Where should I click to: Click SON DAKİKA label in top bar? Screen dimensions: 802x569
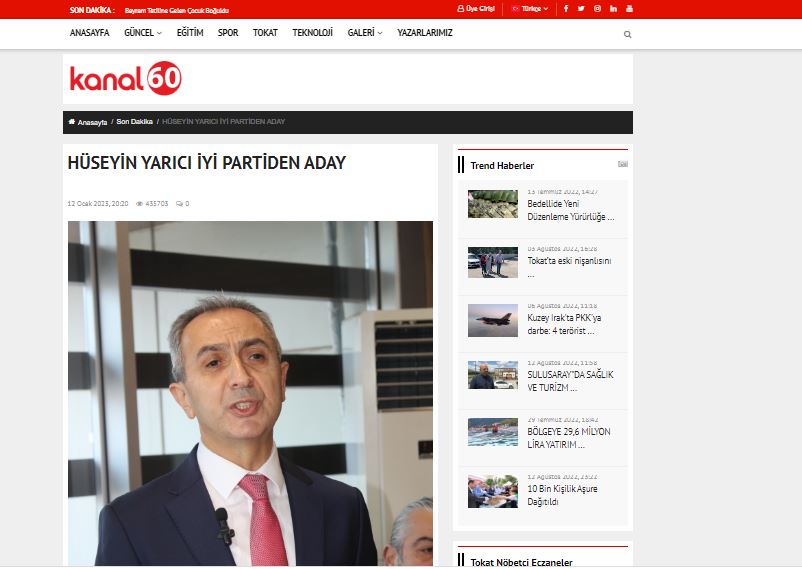point(92,10)
